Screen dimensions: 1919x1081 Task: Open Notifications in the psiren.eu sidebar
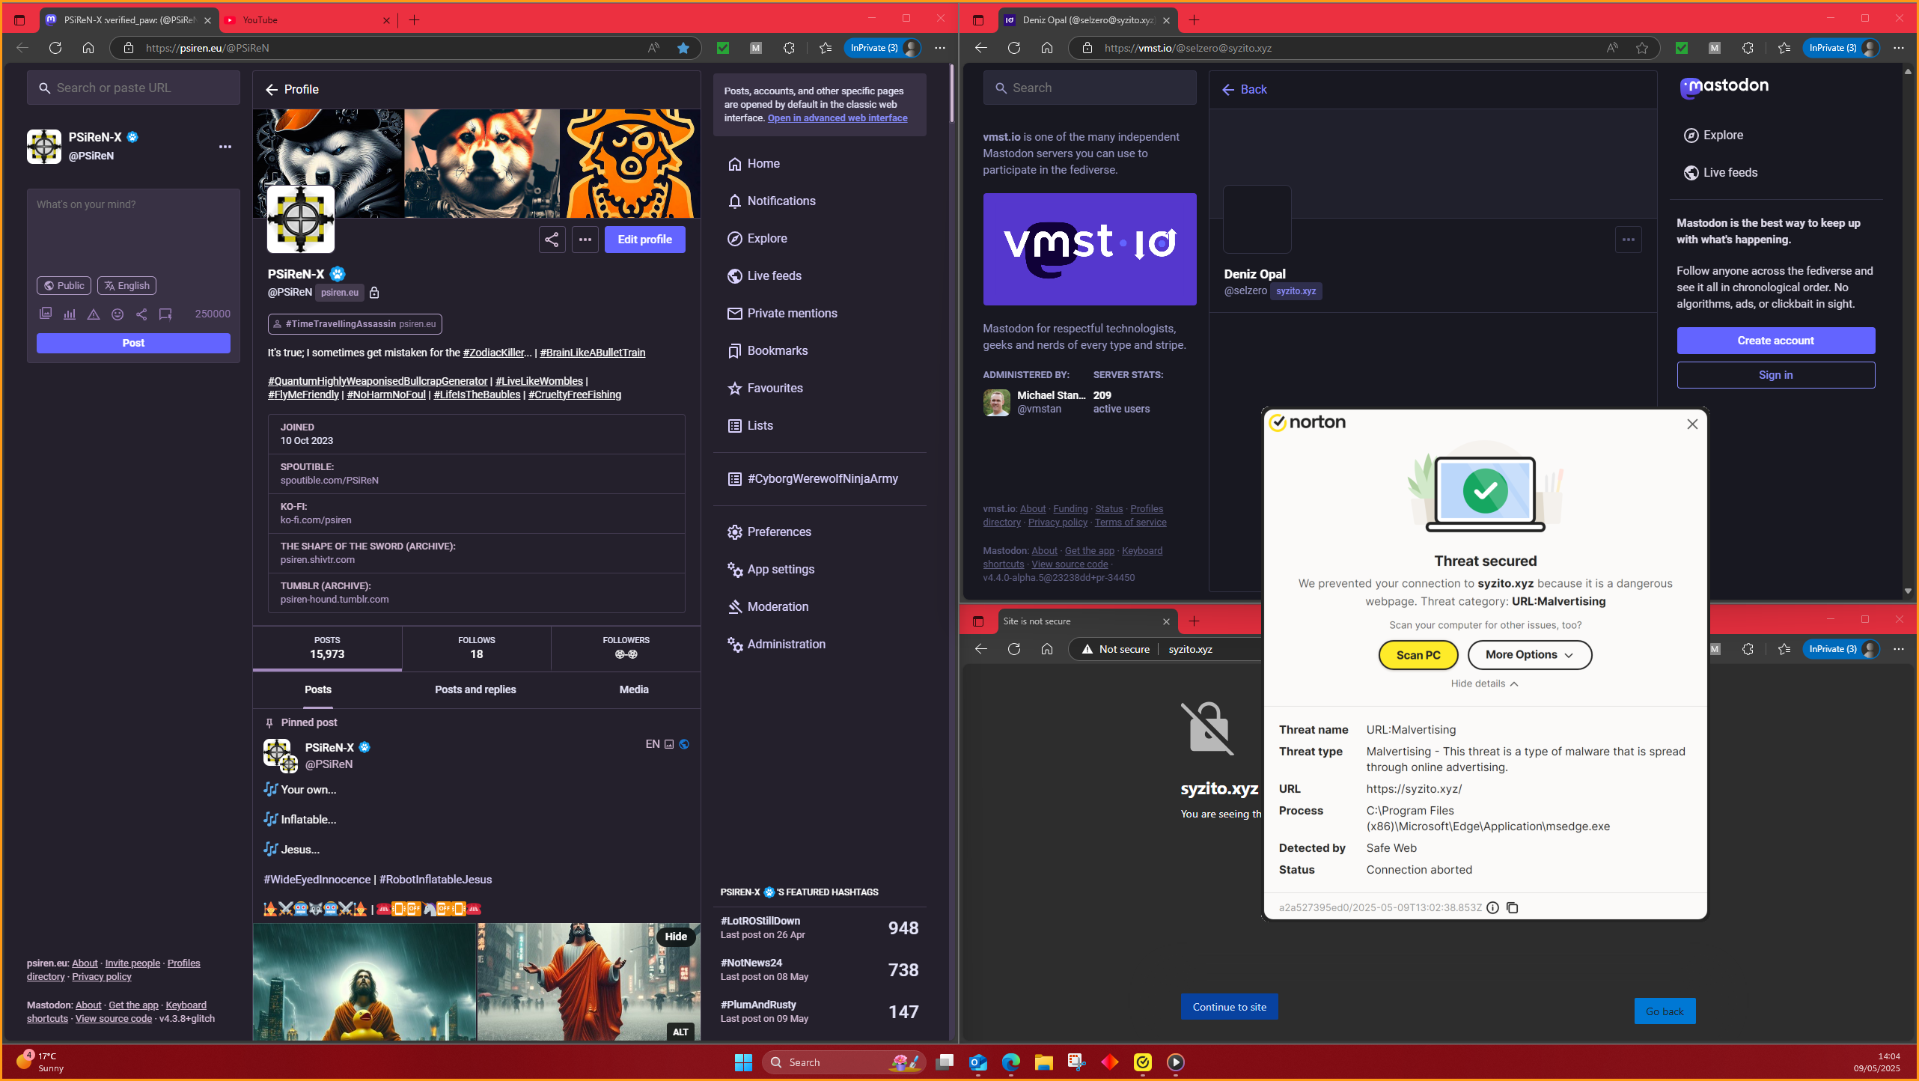click(x=771, y=201)
